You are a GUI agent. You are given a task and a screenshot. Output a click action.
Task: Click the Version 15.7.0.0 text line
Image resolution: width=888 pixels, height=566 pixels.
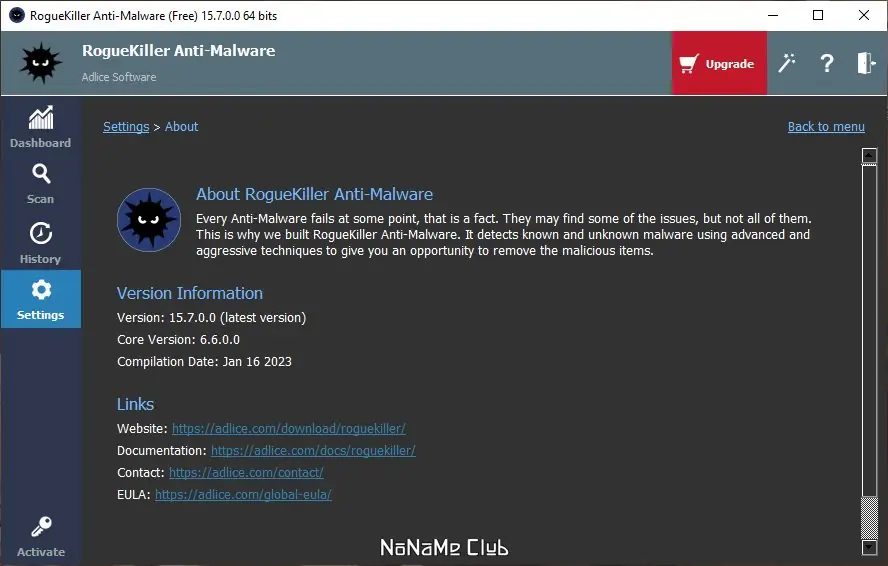click(x=211, y=317)
